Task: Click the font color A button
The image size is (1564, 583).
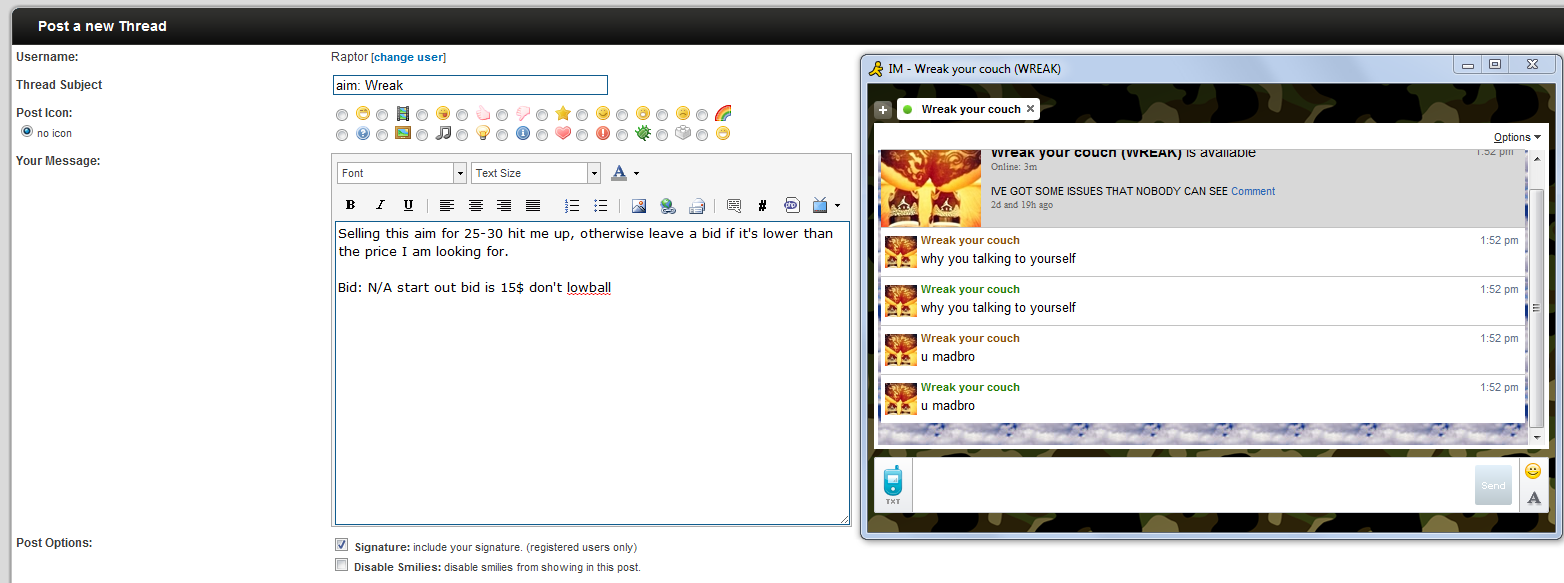Action: coord(619,173)
